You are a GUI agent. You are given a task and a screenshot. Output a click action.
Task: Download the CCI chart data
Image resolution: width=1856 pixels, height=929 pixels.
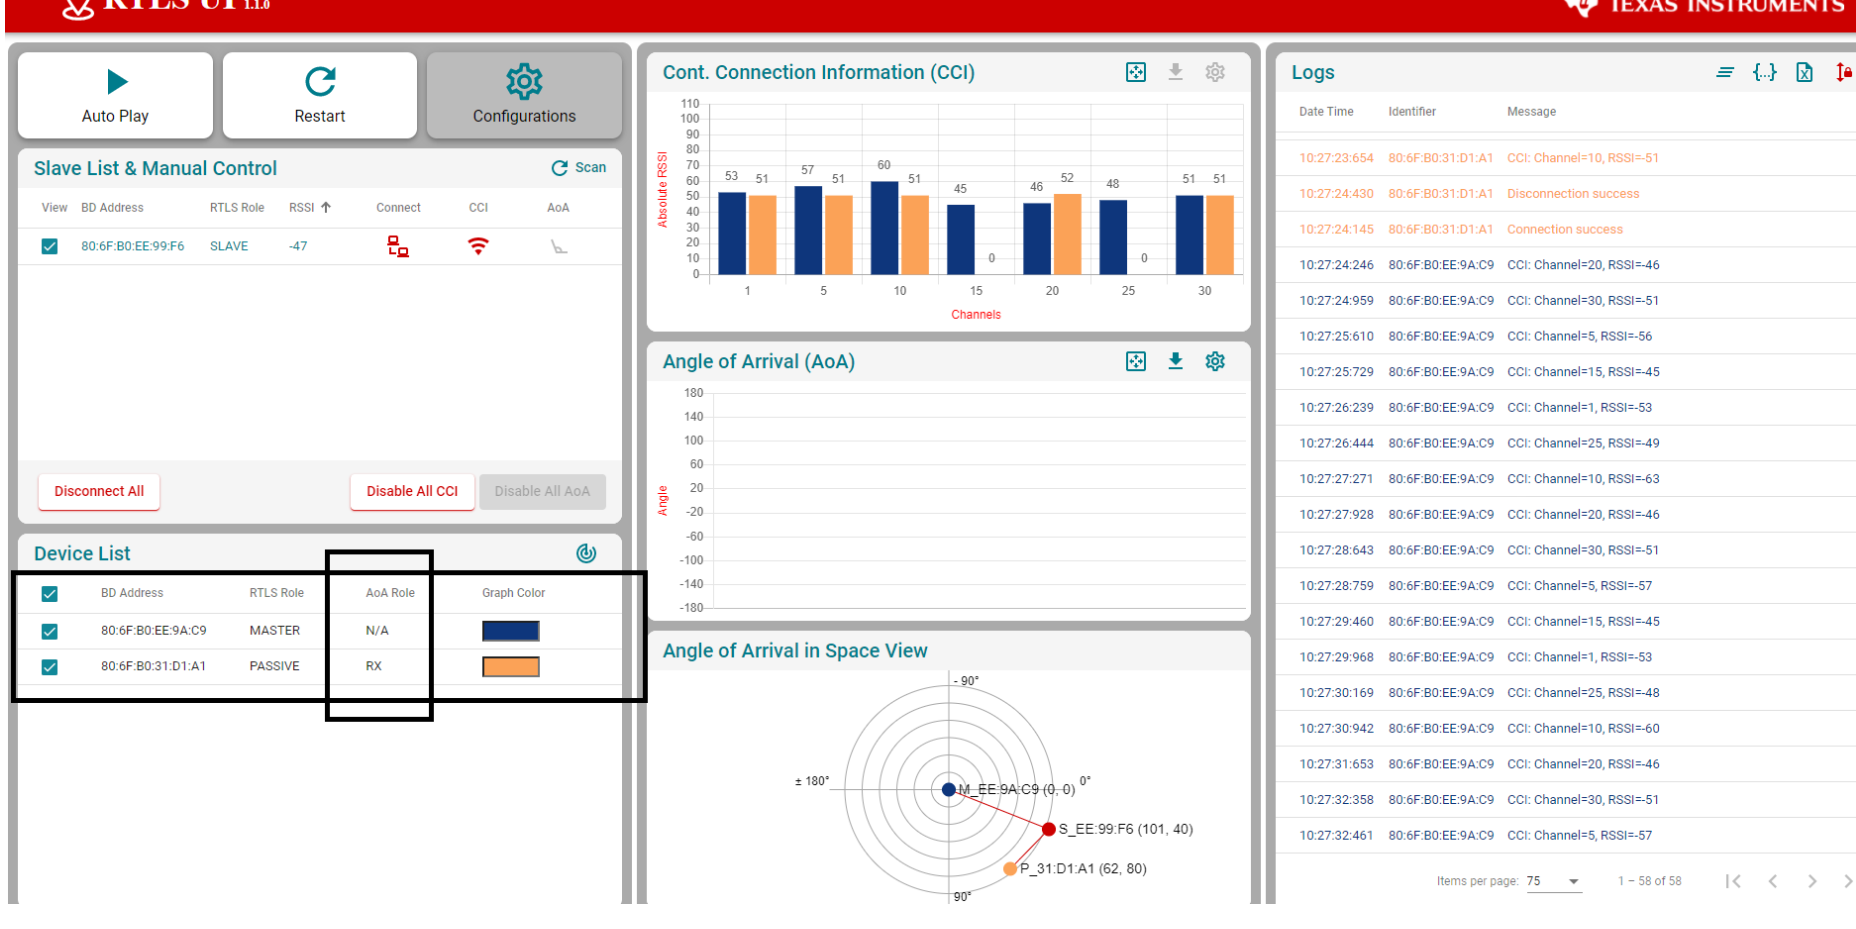point(1176,72)
